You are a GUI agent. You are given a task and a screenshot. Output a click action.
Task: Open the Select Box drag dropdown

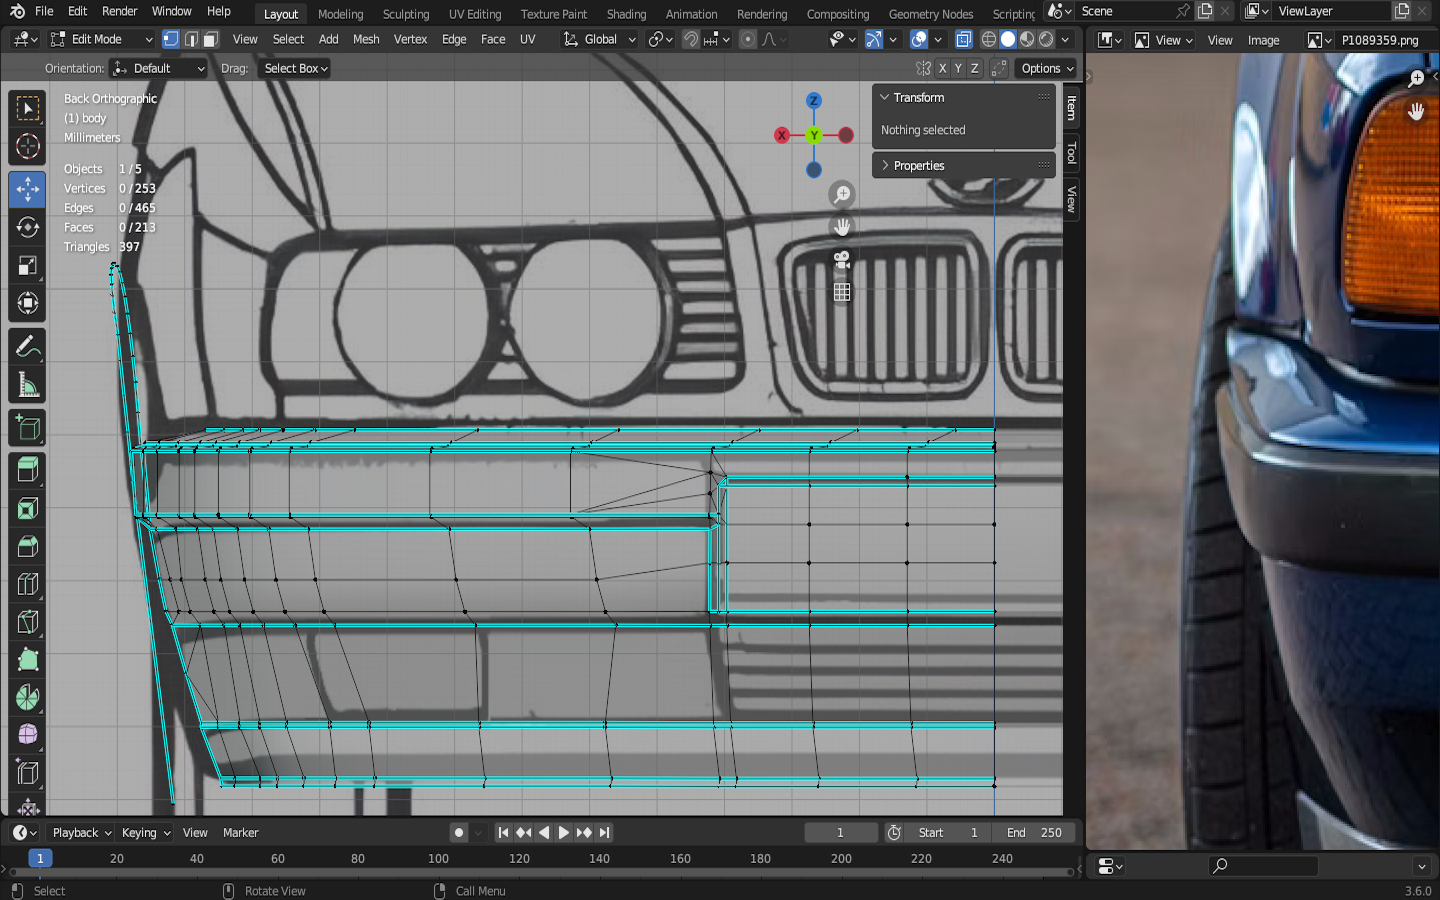click(295, 68)
